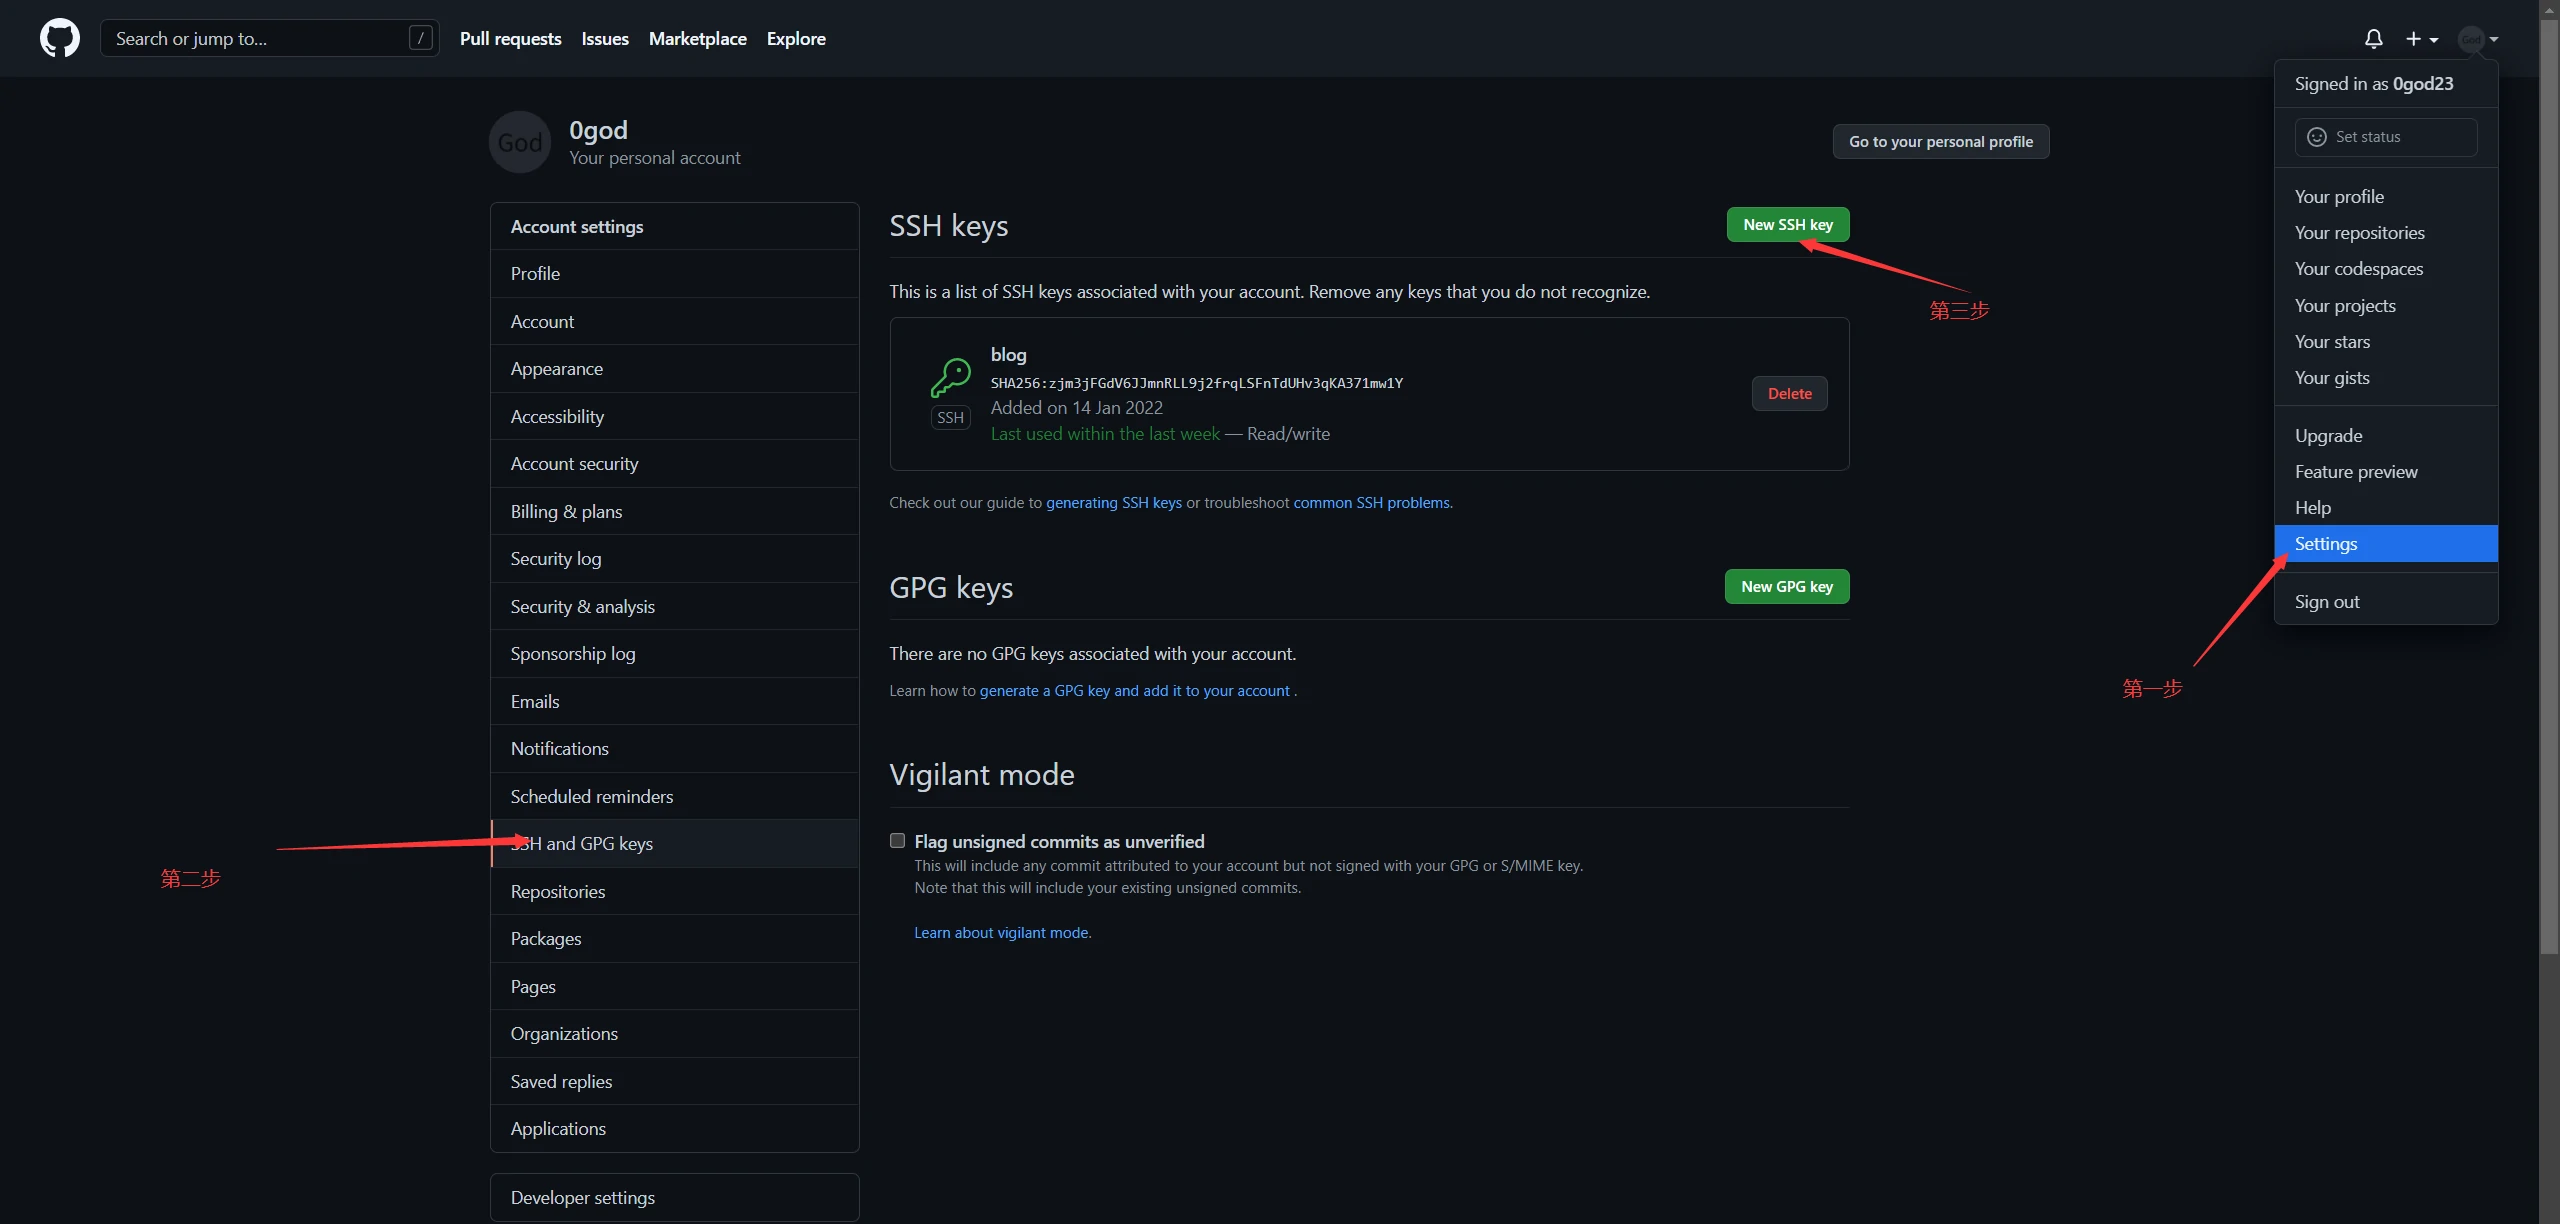
Task: Toggle the user avatar menu dropdown
Action: [2478, 39]
